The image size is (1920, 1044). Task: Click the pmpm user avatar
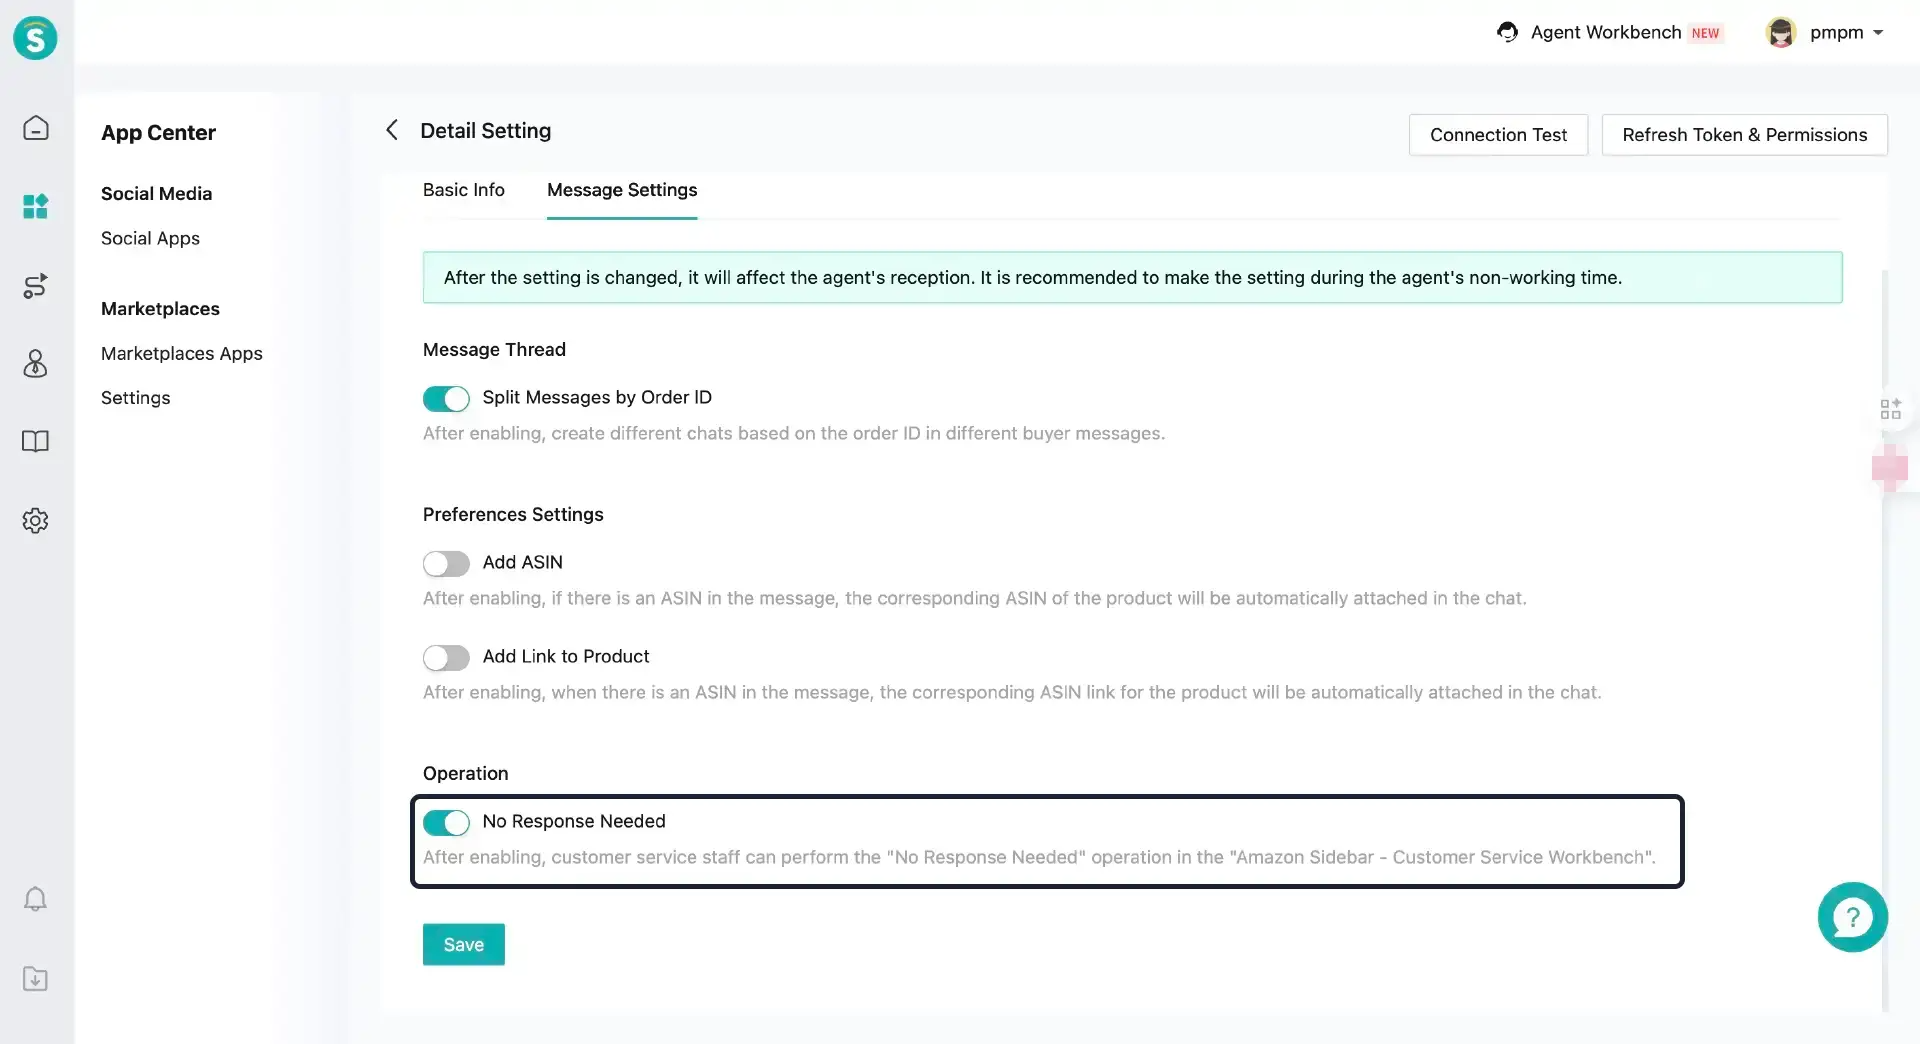pyautogui.click(x=1781, y=32)
